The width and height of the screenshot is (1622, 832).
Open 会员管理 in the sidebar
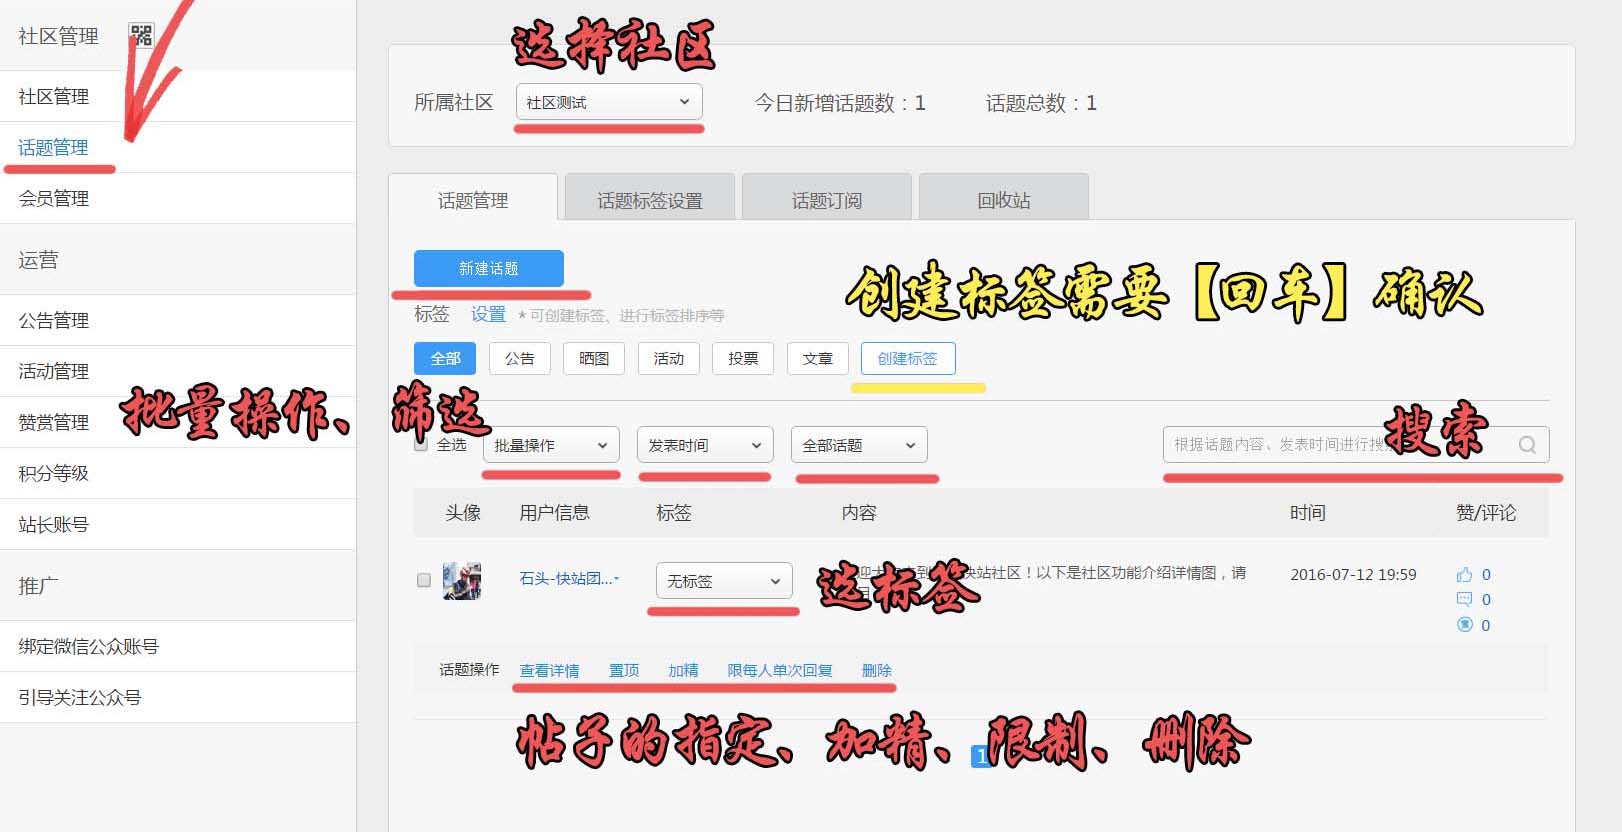(x=54, y=198)
